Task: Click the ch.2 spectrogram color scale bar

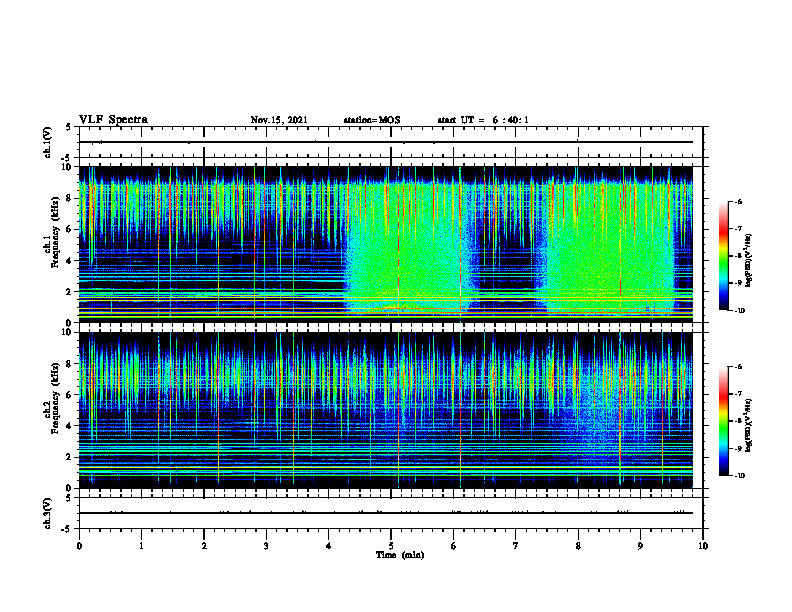Action: (x=724, y=421)
